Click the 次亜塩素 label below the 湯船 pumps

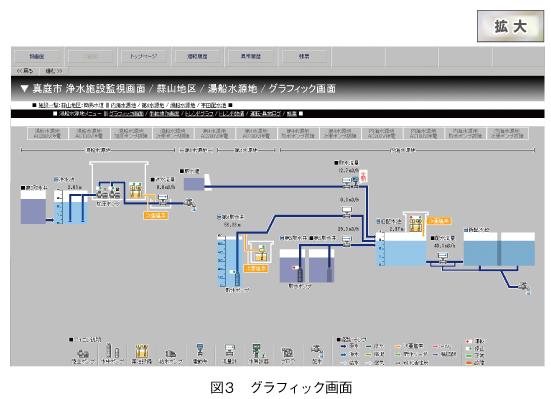156,215
